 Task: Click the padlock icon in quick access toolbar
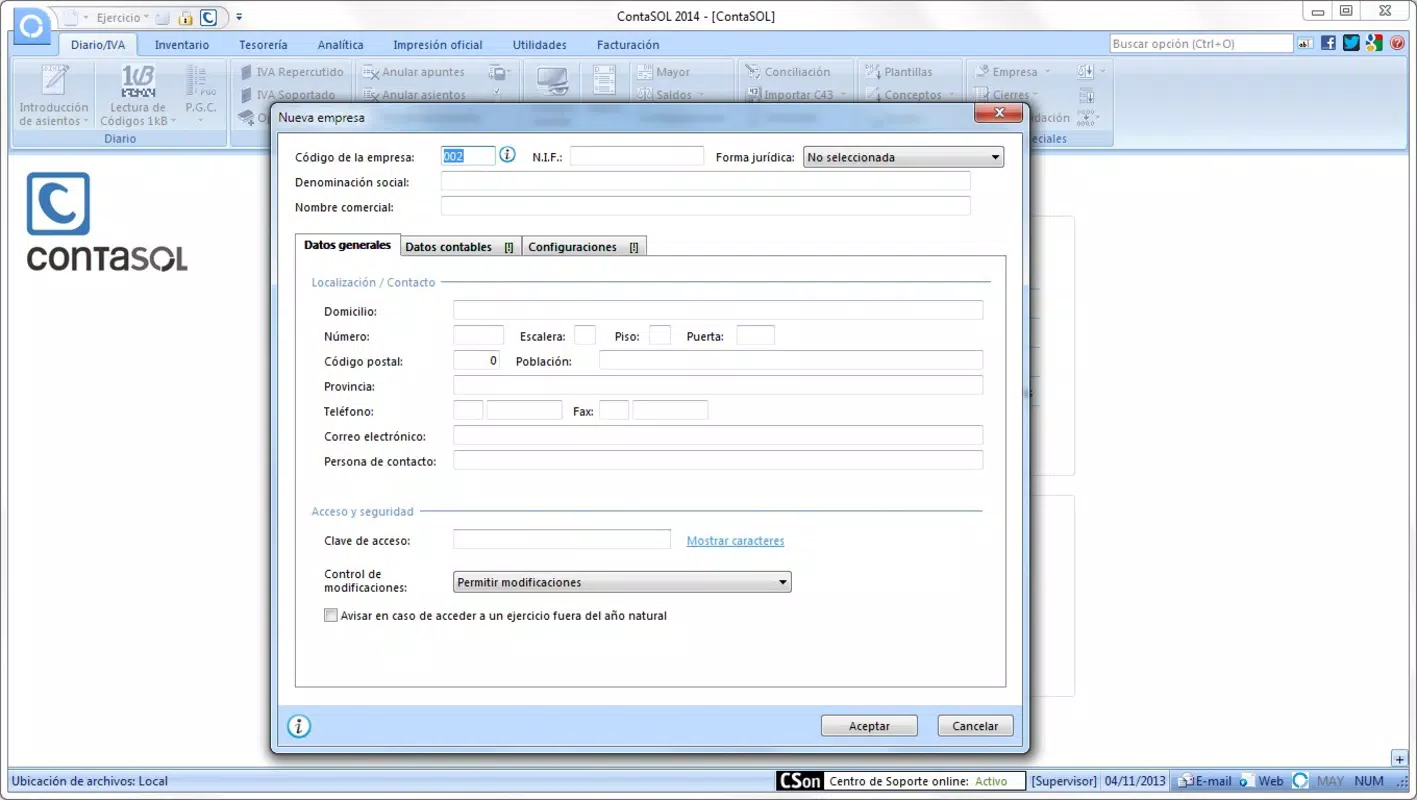[x=185, y=18]
